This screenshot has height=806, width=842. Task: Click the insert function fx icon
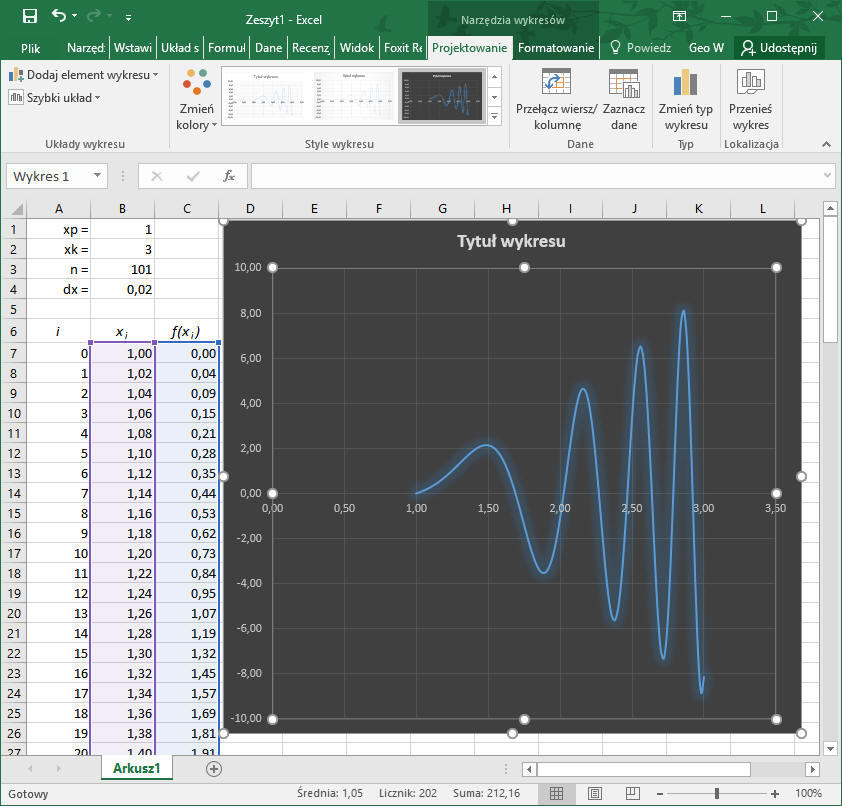tap(228, 176)
